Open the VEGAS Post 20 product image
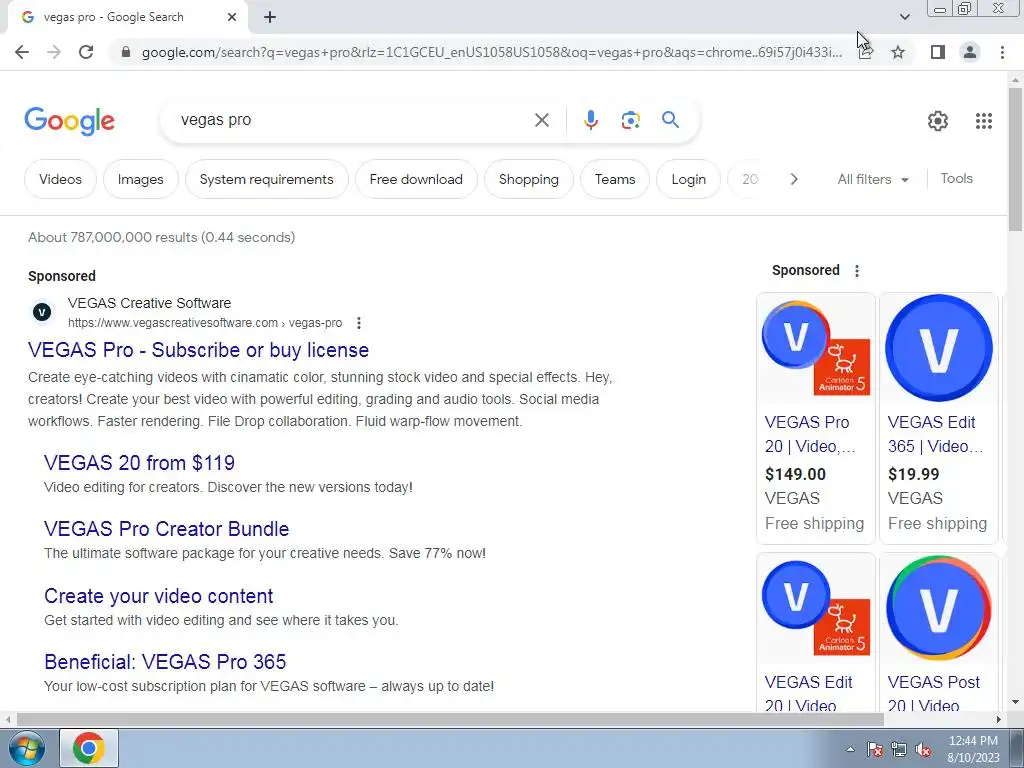 pos(938,607)
